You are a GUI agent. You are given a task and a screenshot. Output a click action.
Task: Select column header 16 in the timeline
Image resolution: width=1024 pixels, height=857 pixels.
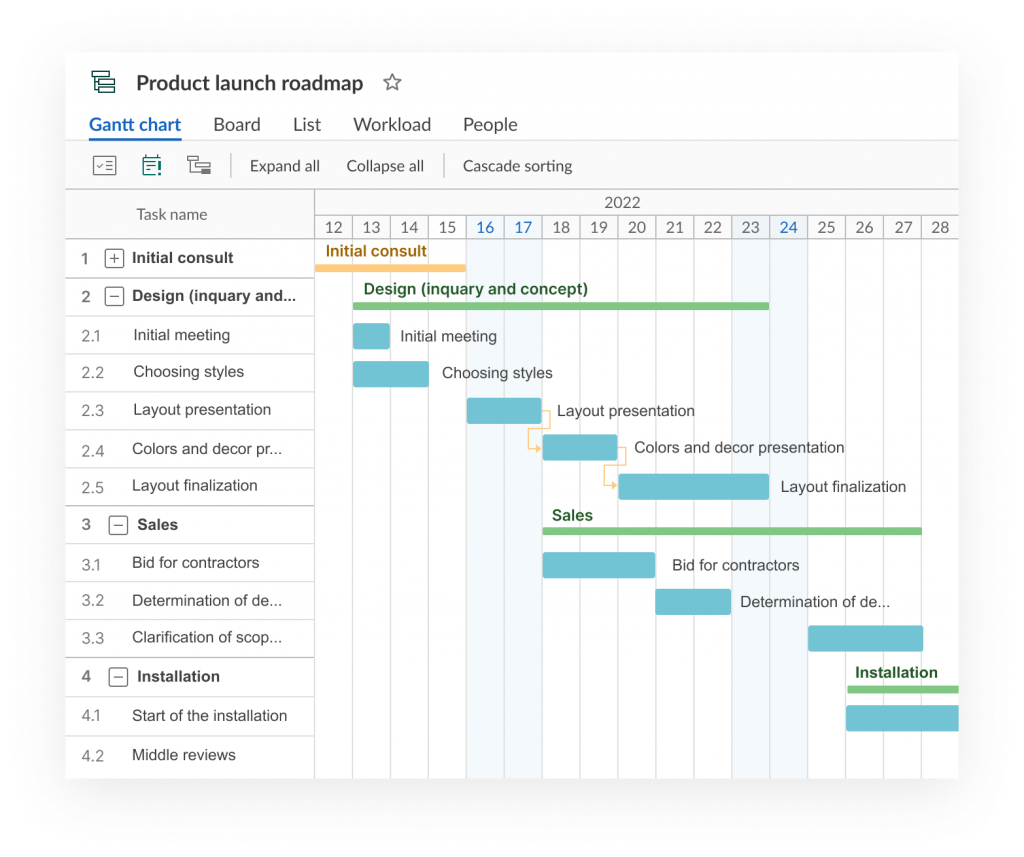pos(485,227)
